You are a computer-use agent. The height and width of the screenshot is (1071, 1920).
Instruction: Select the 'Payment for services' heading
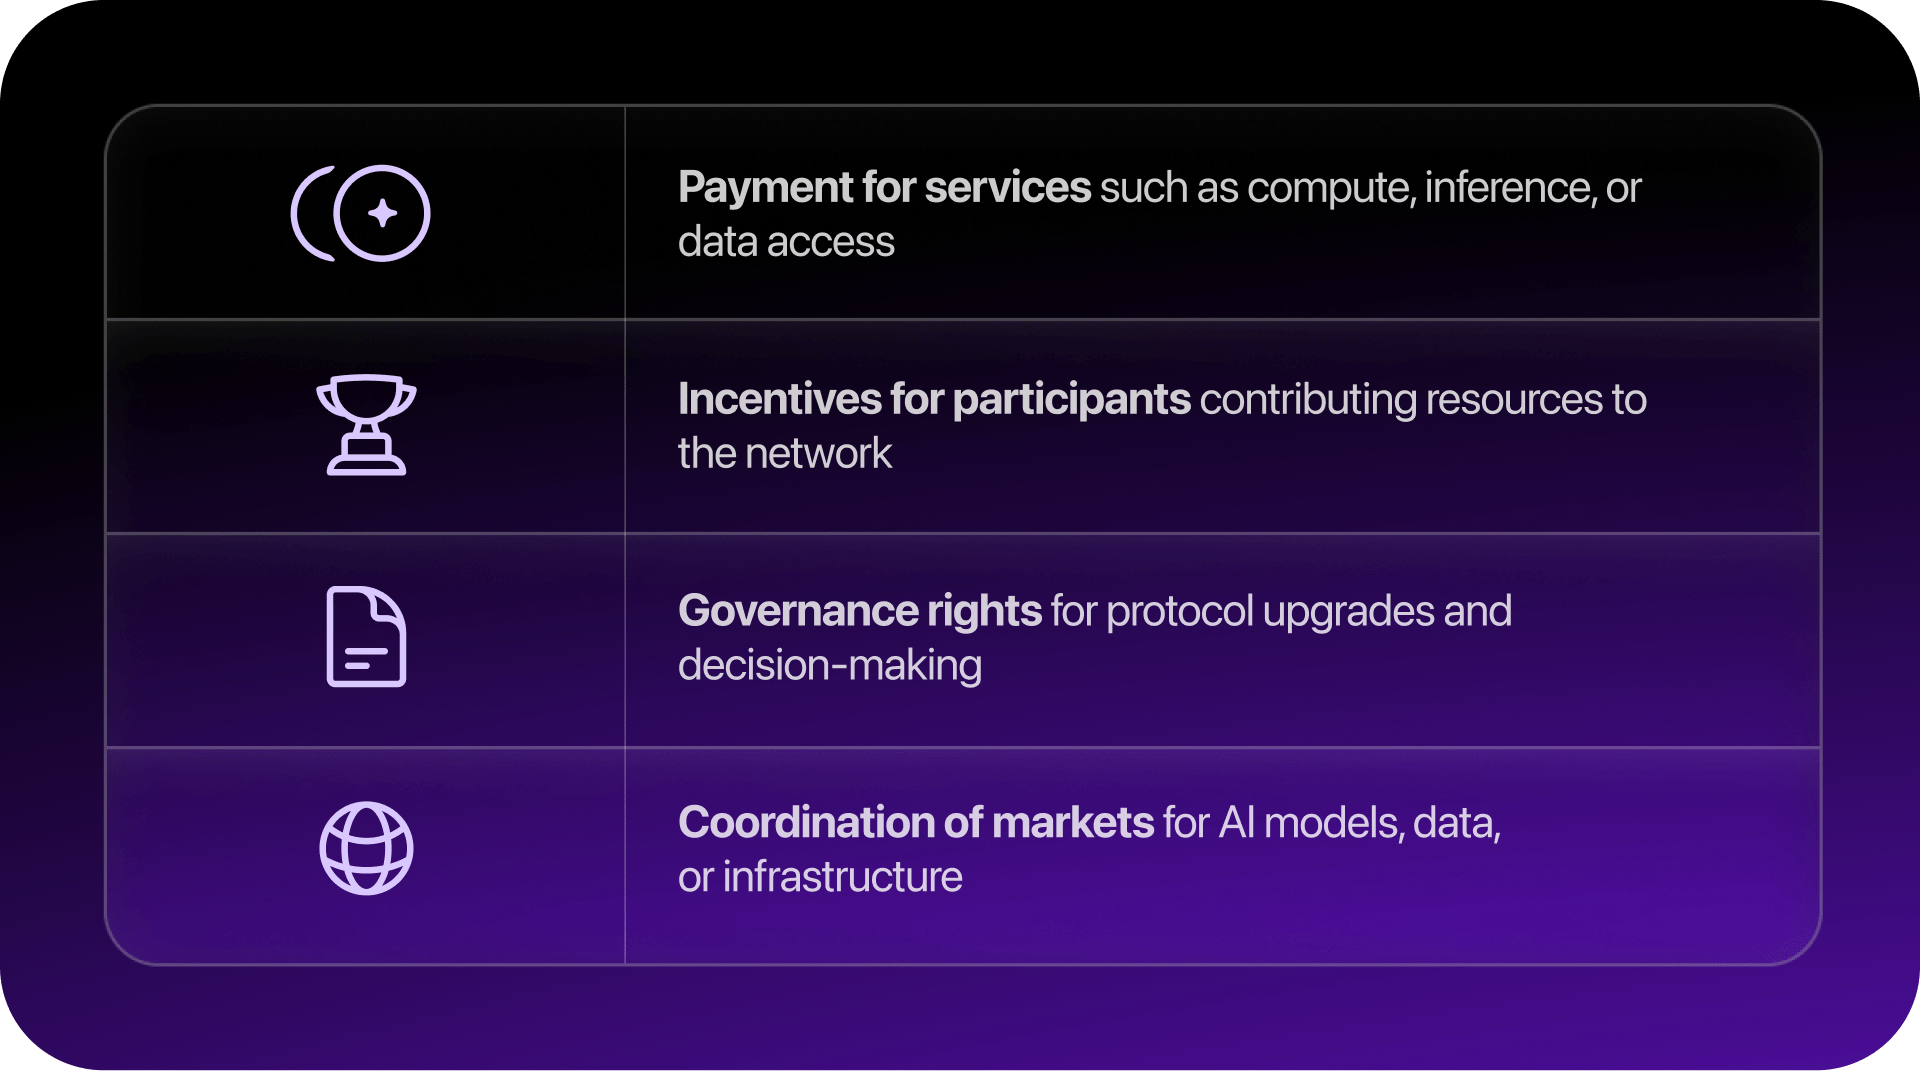pyautogui.click(x=884, y=188)
